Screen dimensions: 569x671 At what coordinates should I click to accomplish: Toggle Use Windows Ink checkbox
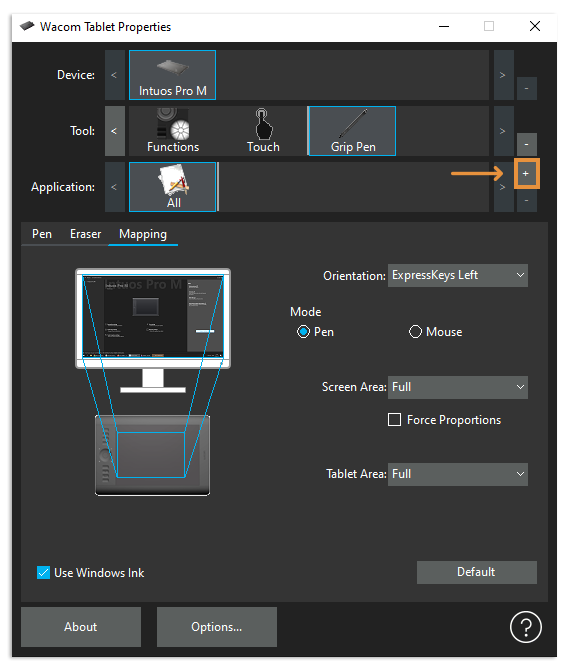pos(43,573)
